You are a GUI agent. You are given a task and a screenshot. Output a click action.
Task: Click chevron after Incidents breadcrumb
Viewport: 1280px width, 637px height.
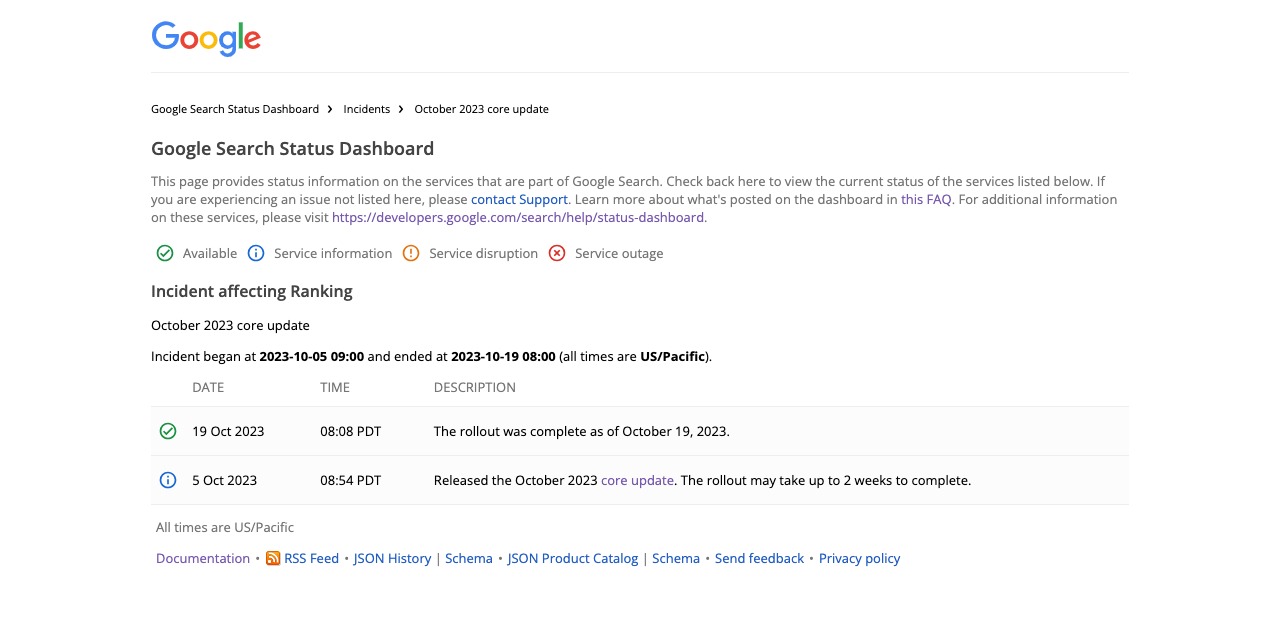(x=401, y=109)
